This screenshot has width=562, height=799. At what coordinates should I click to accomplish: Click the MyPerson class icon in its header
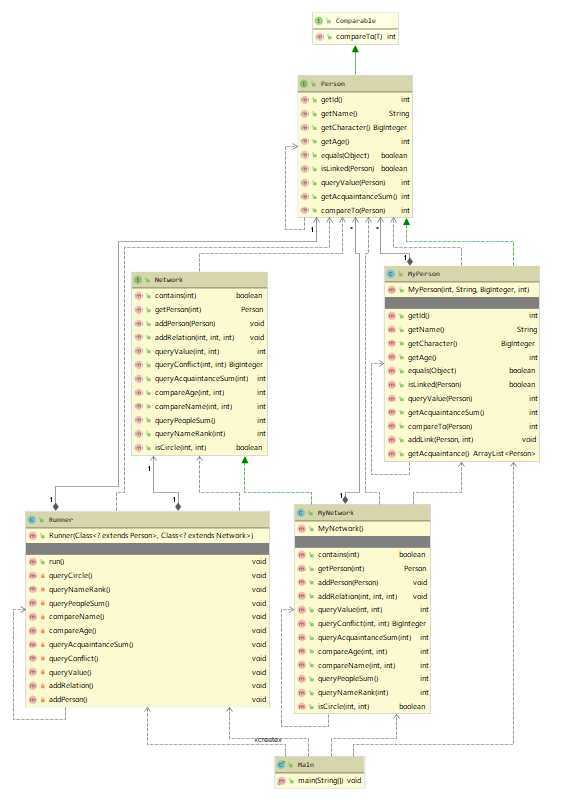pos(391,274)
